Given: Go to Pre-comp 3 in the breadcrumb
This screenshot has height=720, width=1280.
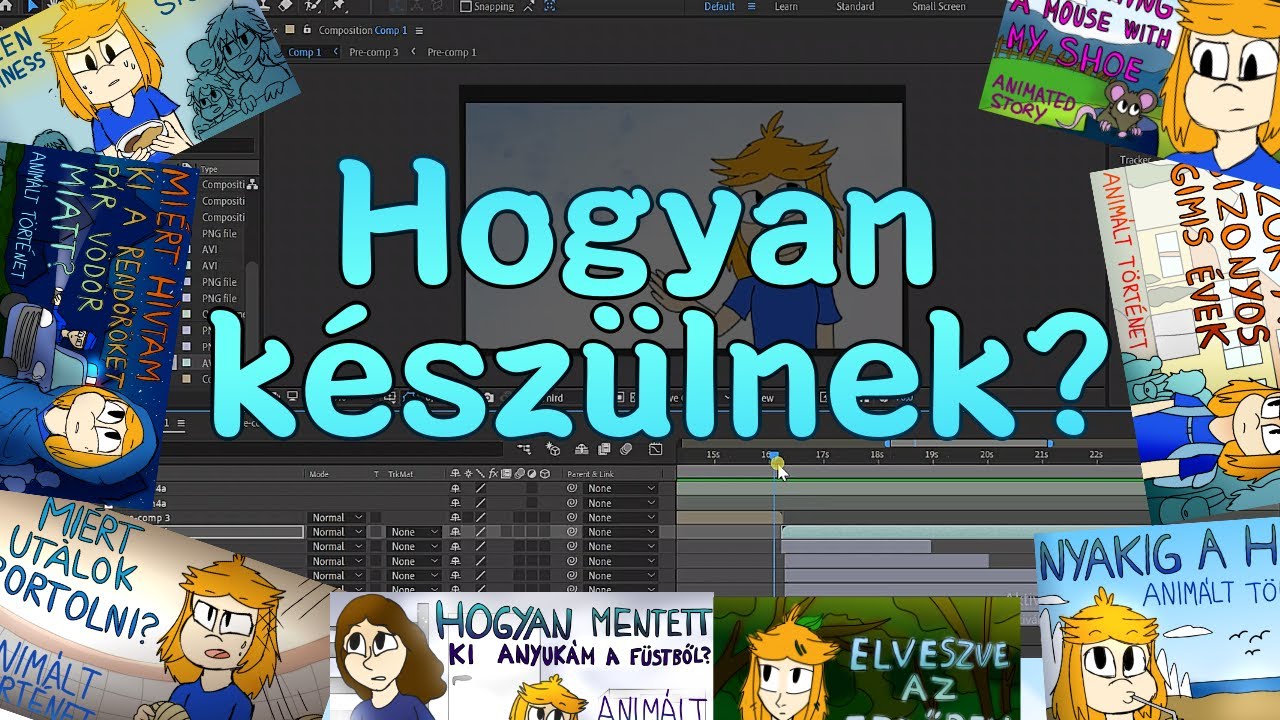Looking at the screenshot, I should click(x=374, y=52).
